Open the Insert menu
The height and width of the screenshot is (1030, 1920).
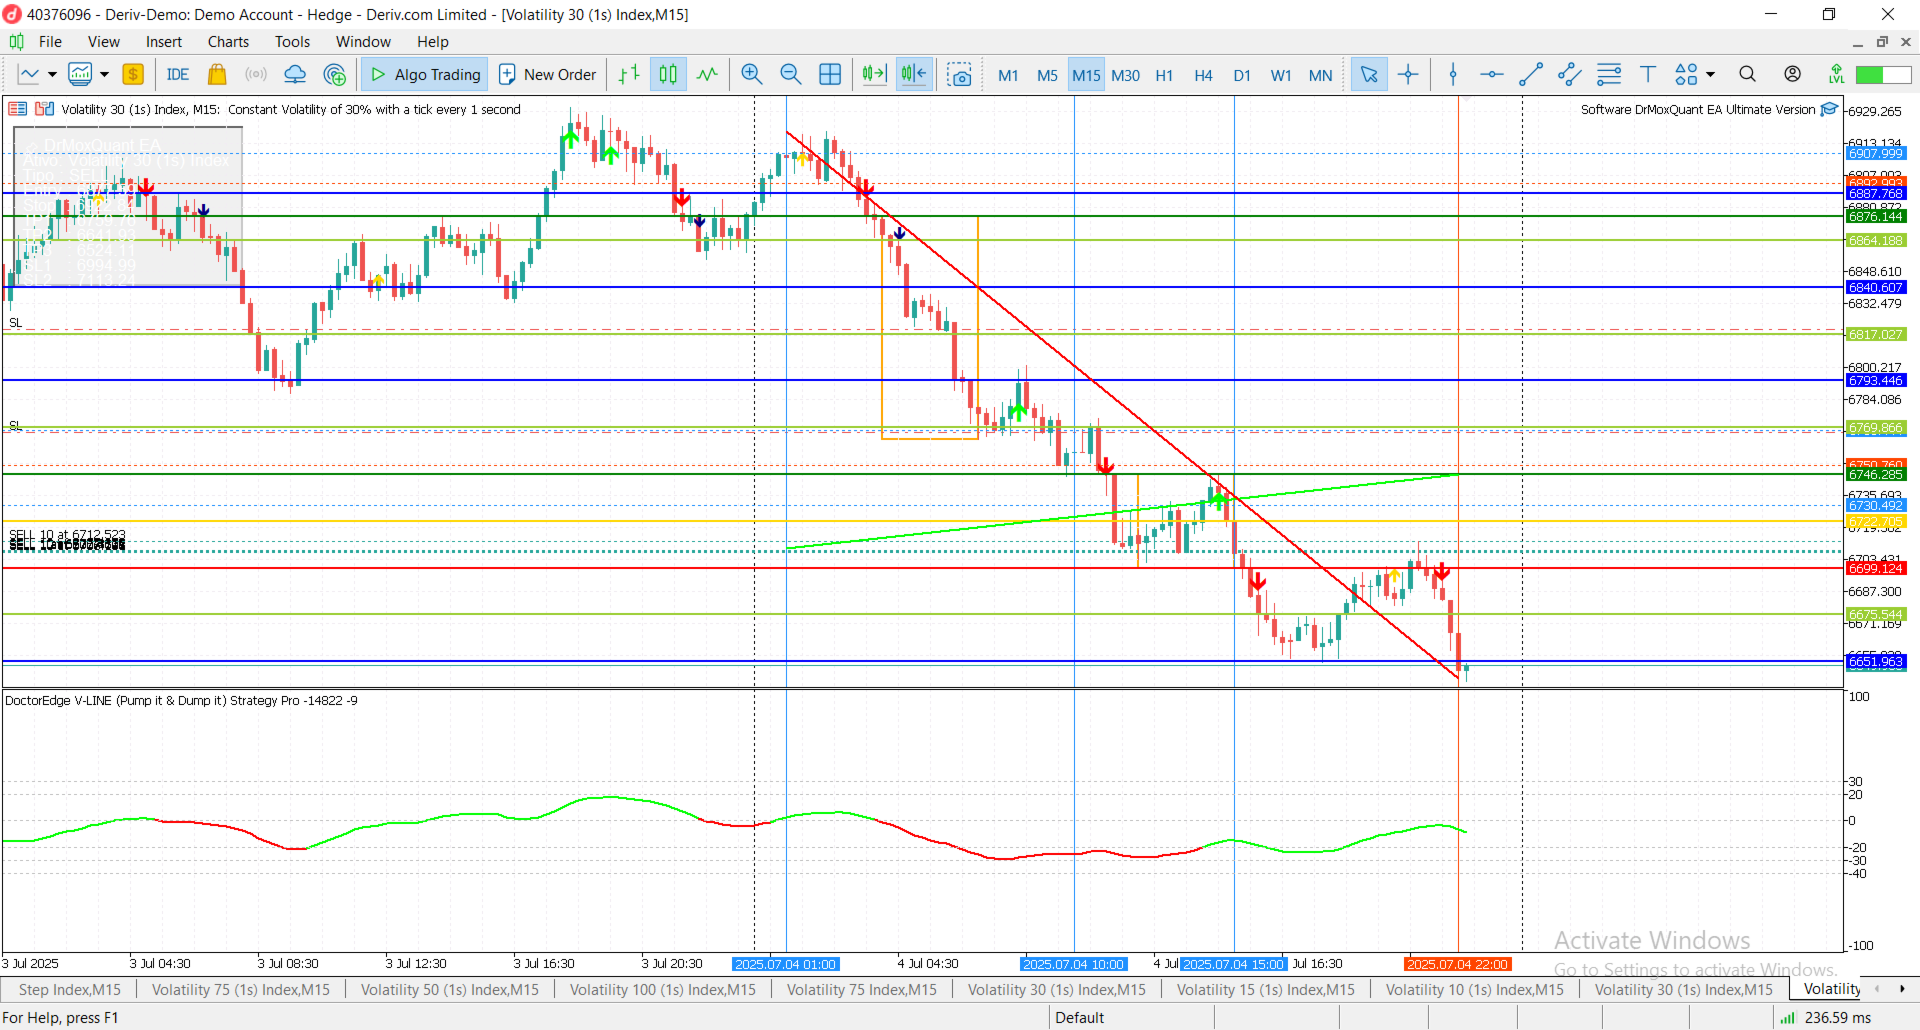(164, 42)
